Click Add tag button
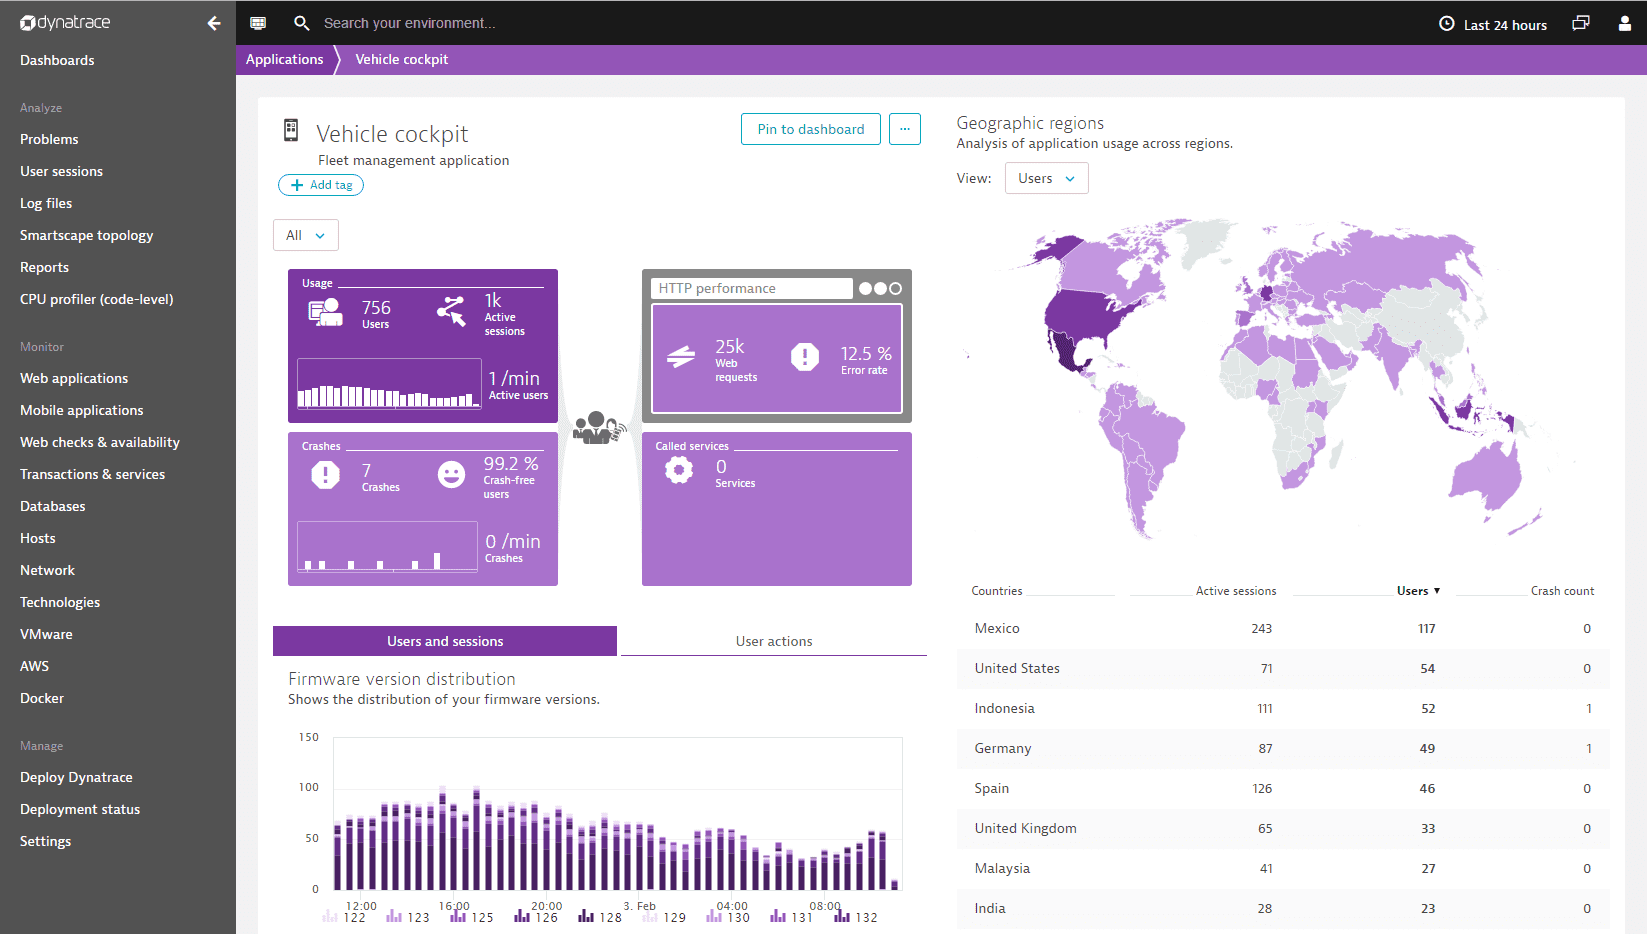Image resolution: width=1647 pixels, height=934 pixels. click(x=321, y=185)
